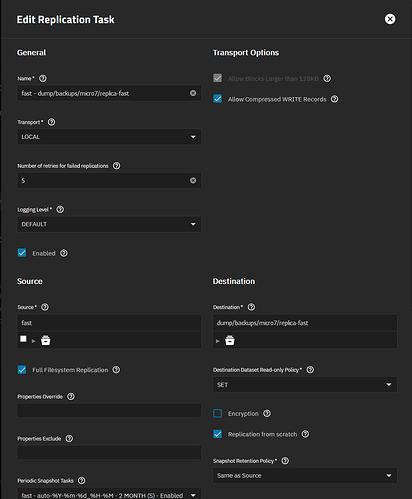Open Destination Dataset Read-only Policy SET dropdown
This screenshot has width=412, height=499.
(x=305, y=385)
